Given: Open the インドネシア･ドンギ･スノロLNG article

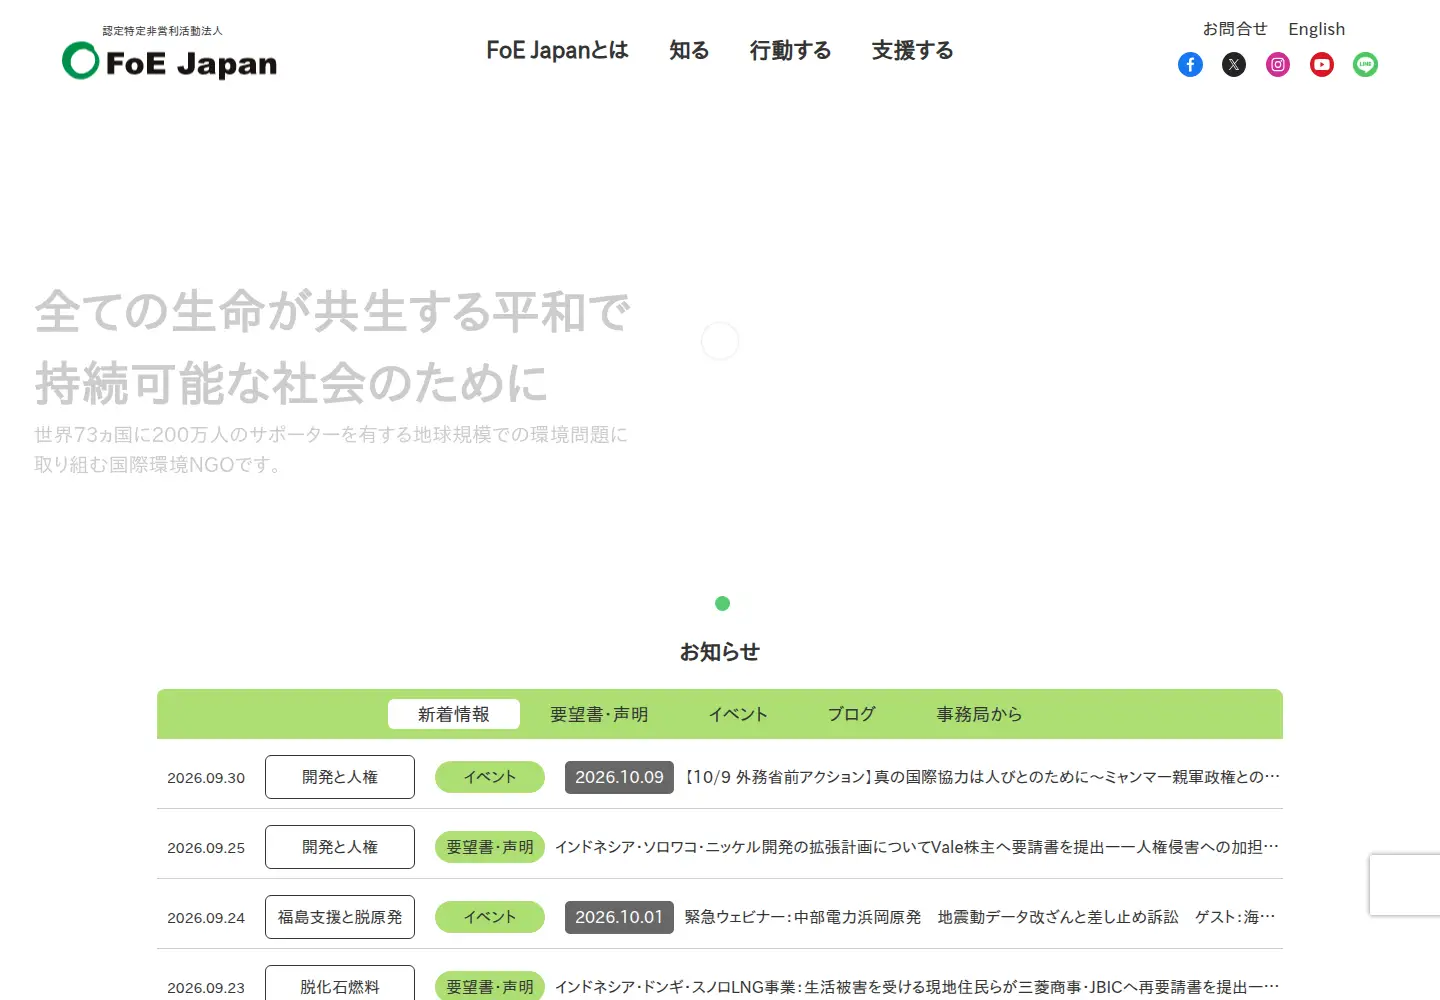Looking at the screenshot, I should click(x=917, y=987).
